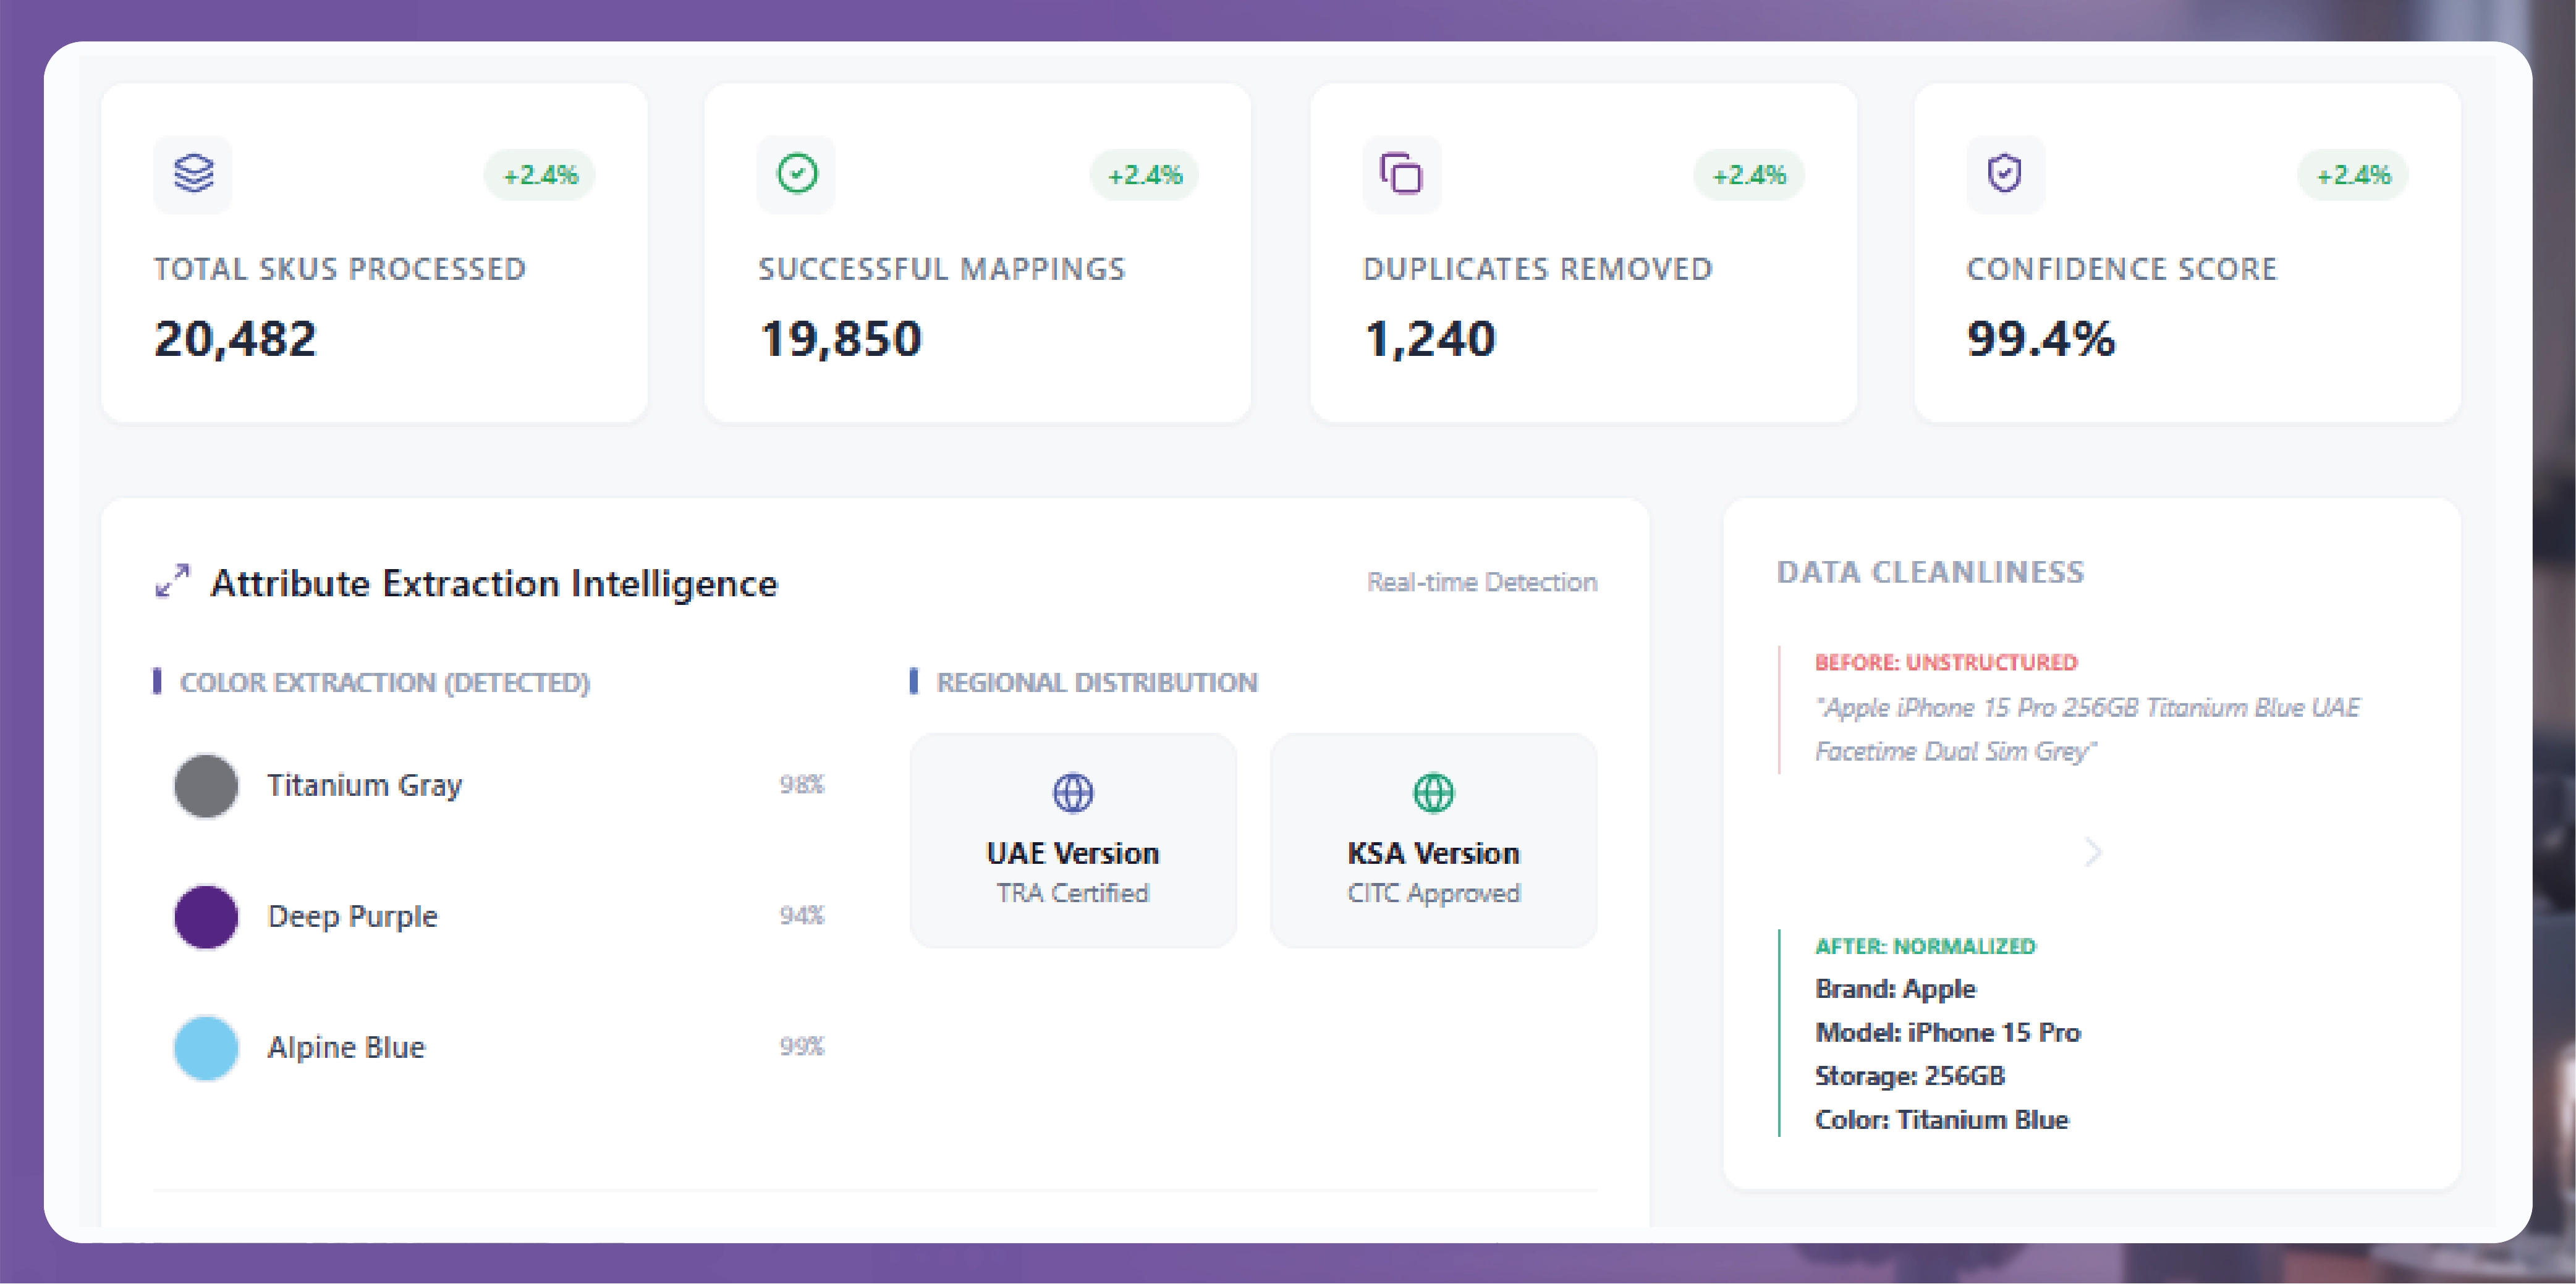
Task: Click the Color Extraction (Detected) heading
Action: click(384, 682)
